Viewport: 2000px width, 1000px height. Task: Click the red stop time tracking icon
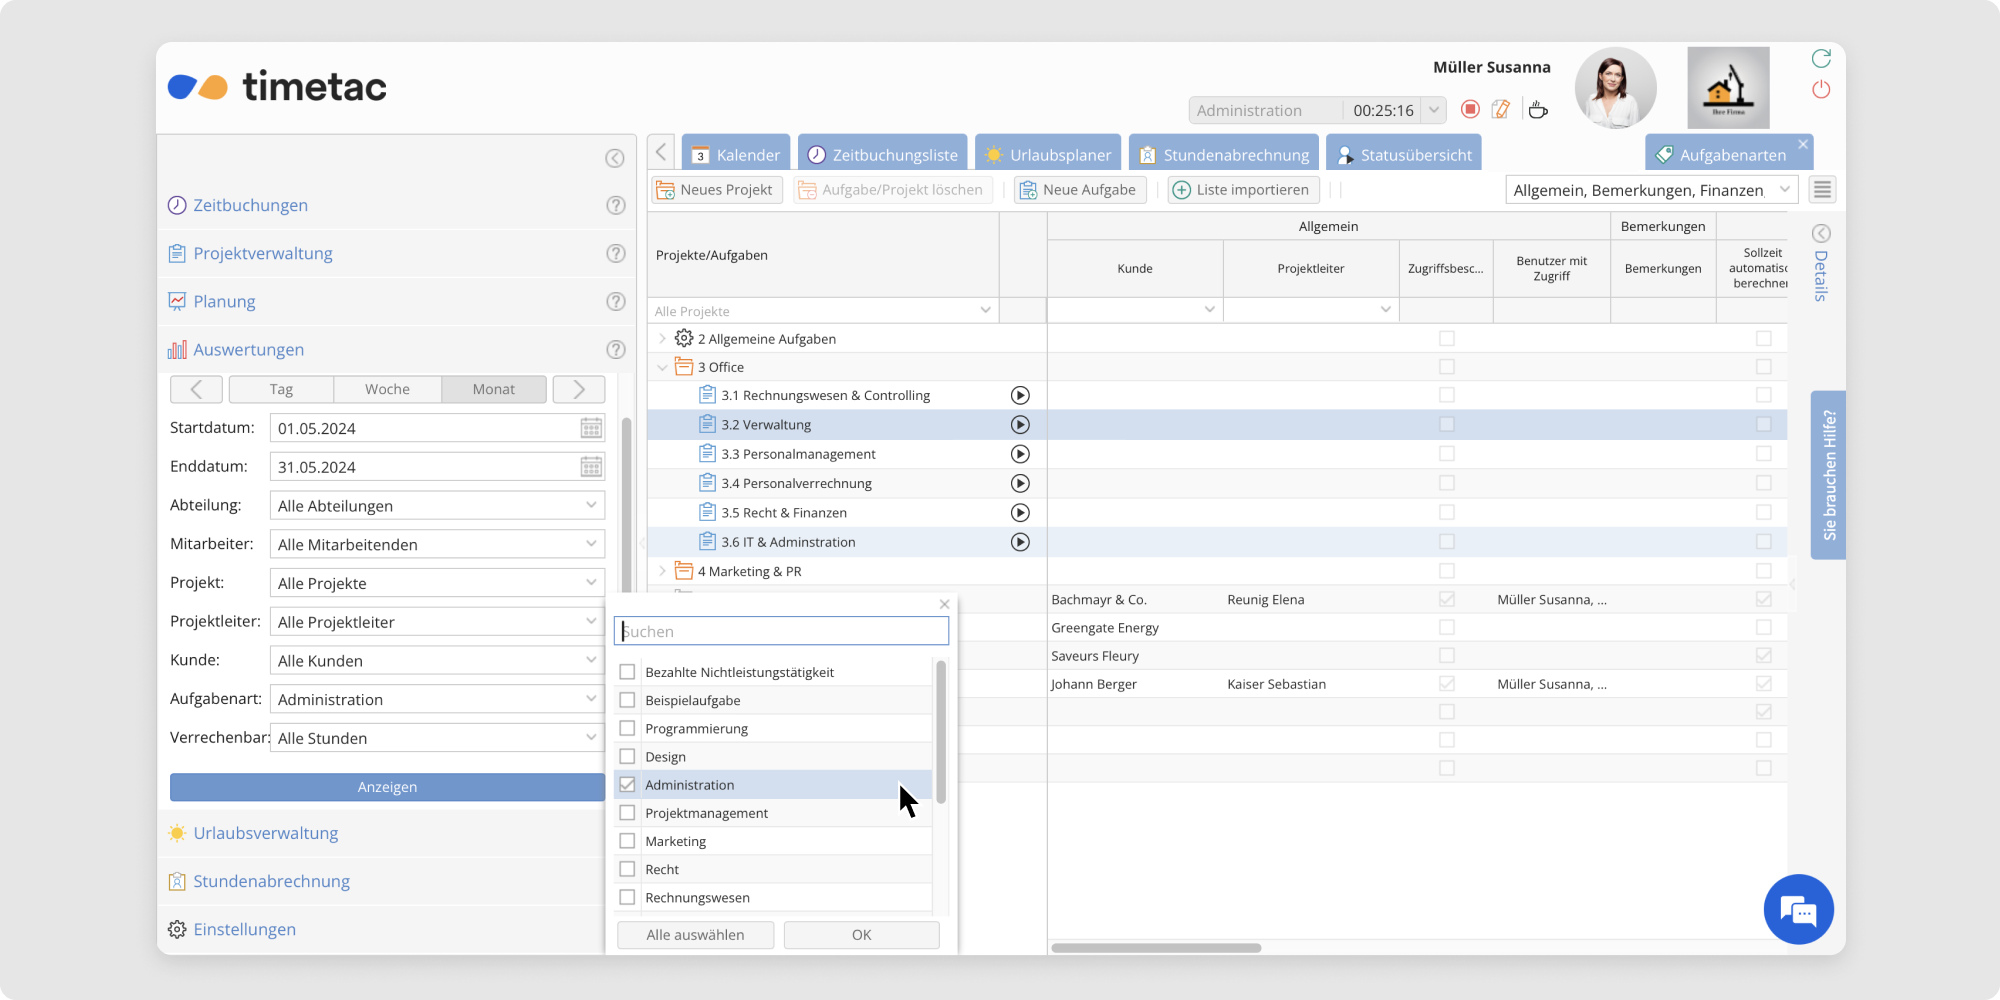coord(1470,109)
